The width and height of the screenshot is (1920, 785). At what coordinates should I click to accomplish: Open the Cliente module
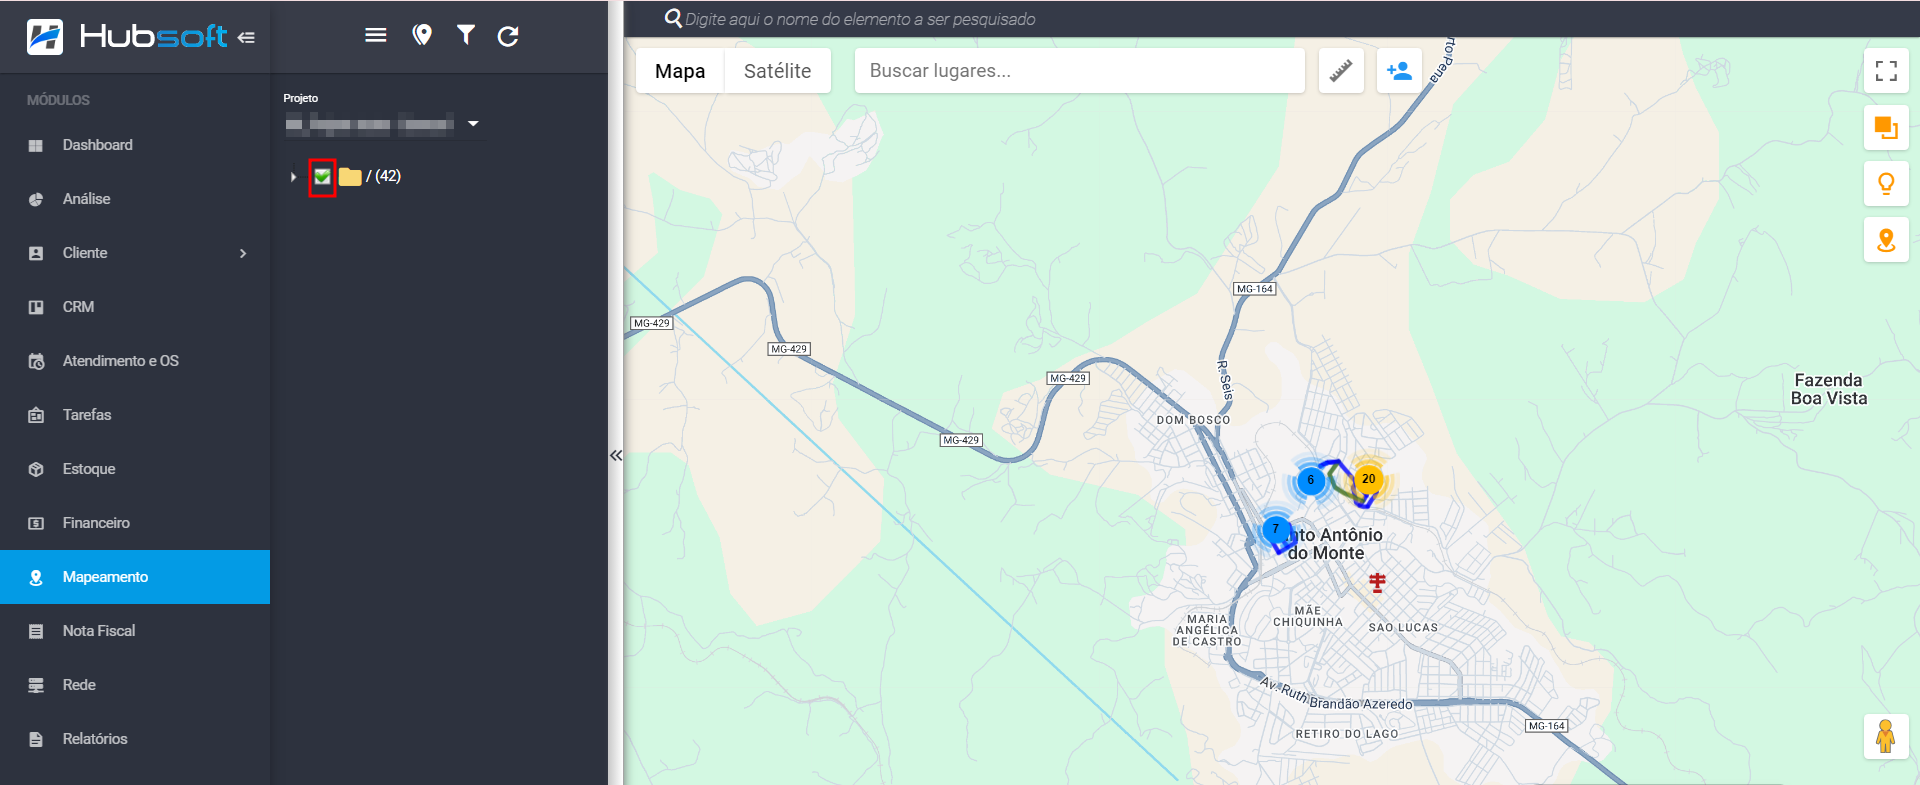[x=135, y=253]
